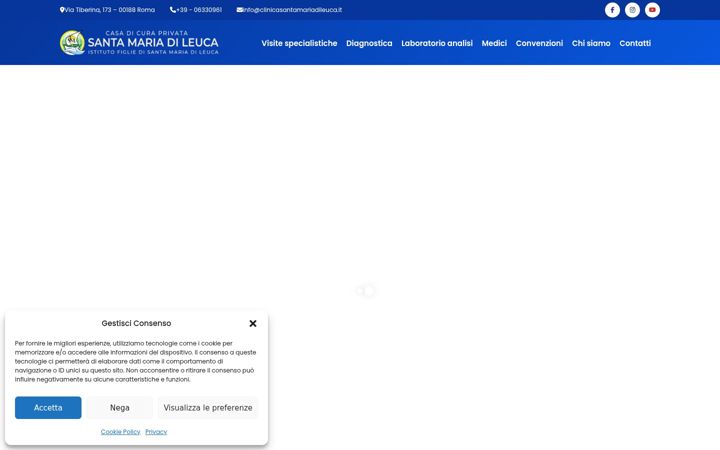Click the info@ email address
Screen dimensions: 720x450
tap(292, 10)
